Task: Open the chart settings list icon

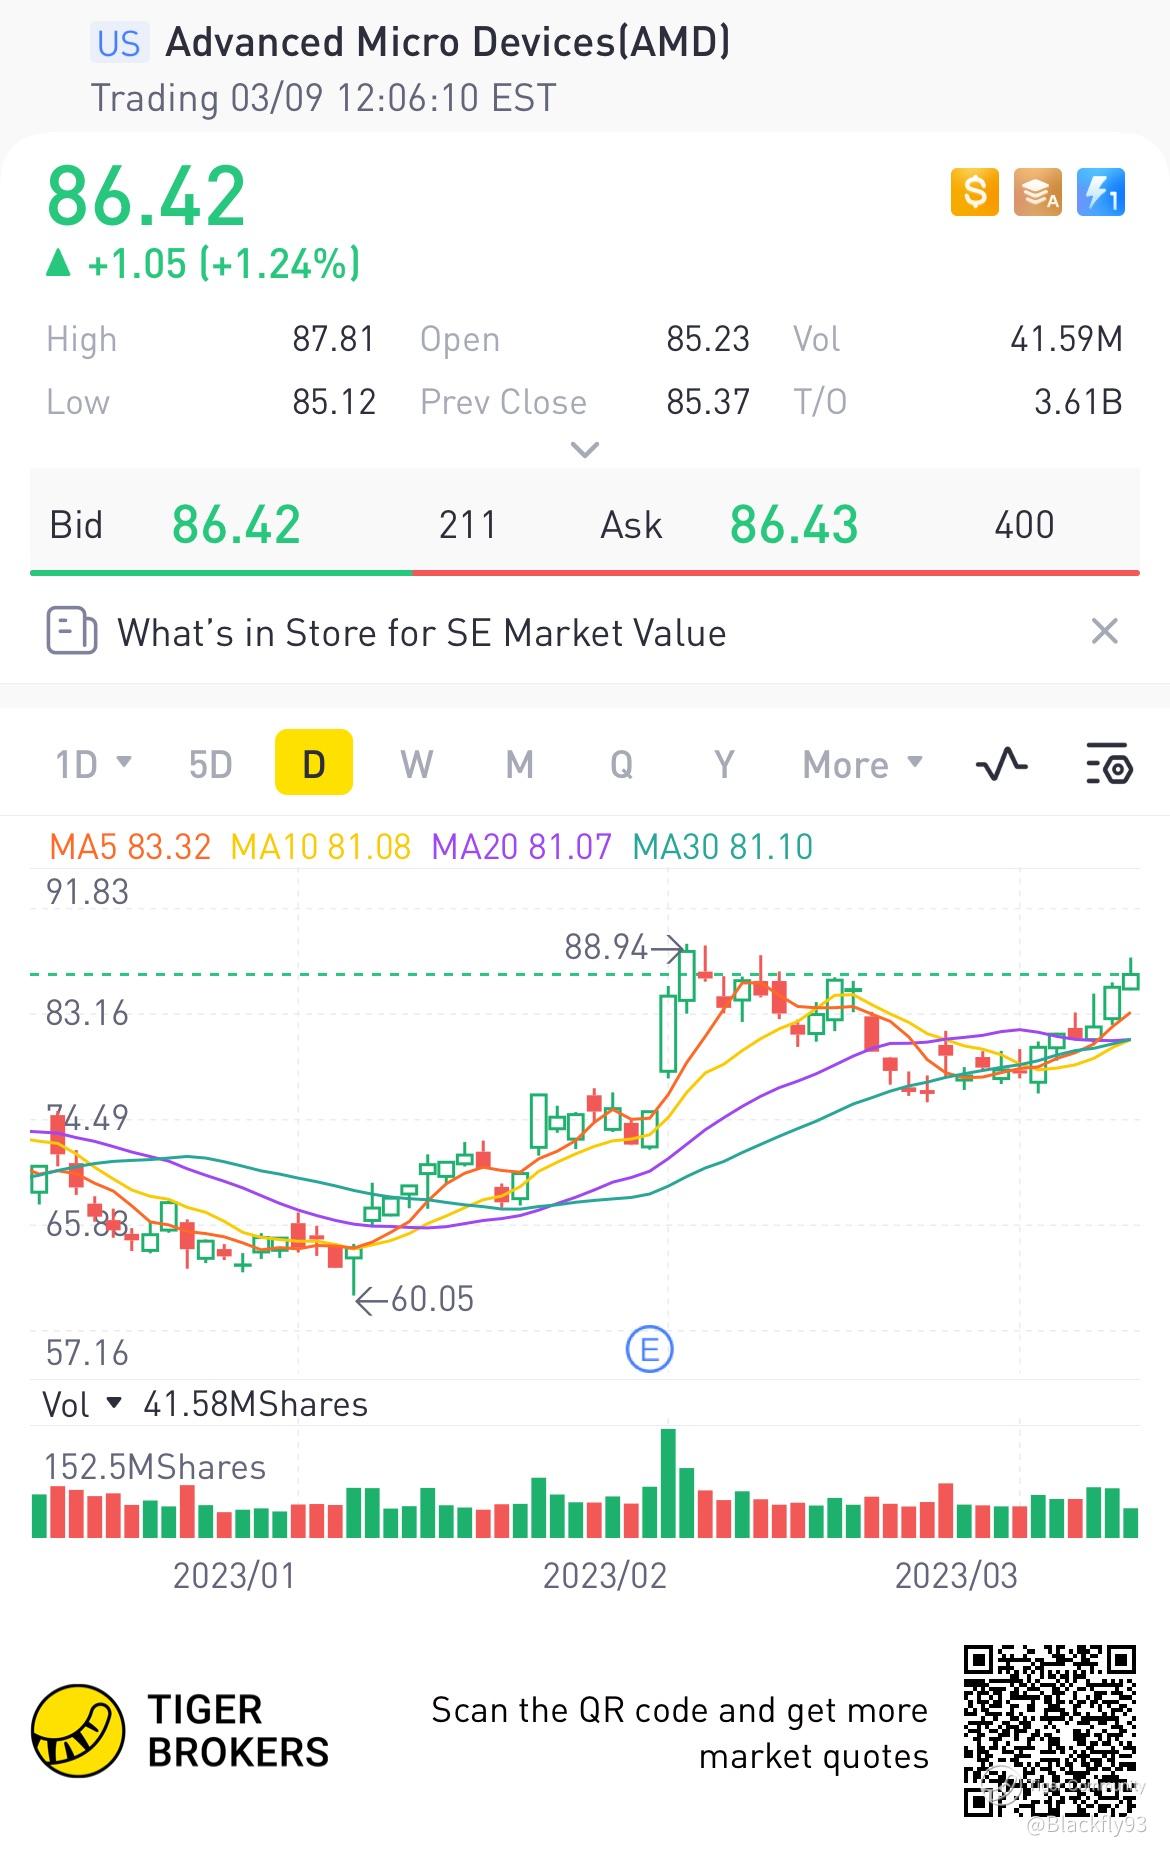Action: click(x=1108, y=765)
